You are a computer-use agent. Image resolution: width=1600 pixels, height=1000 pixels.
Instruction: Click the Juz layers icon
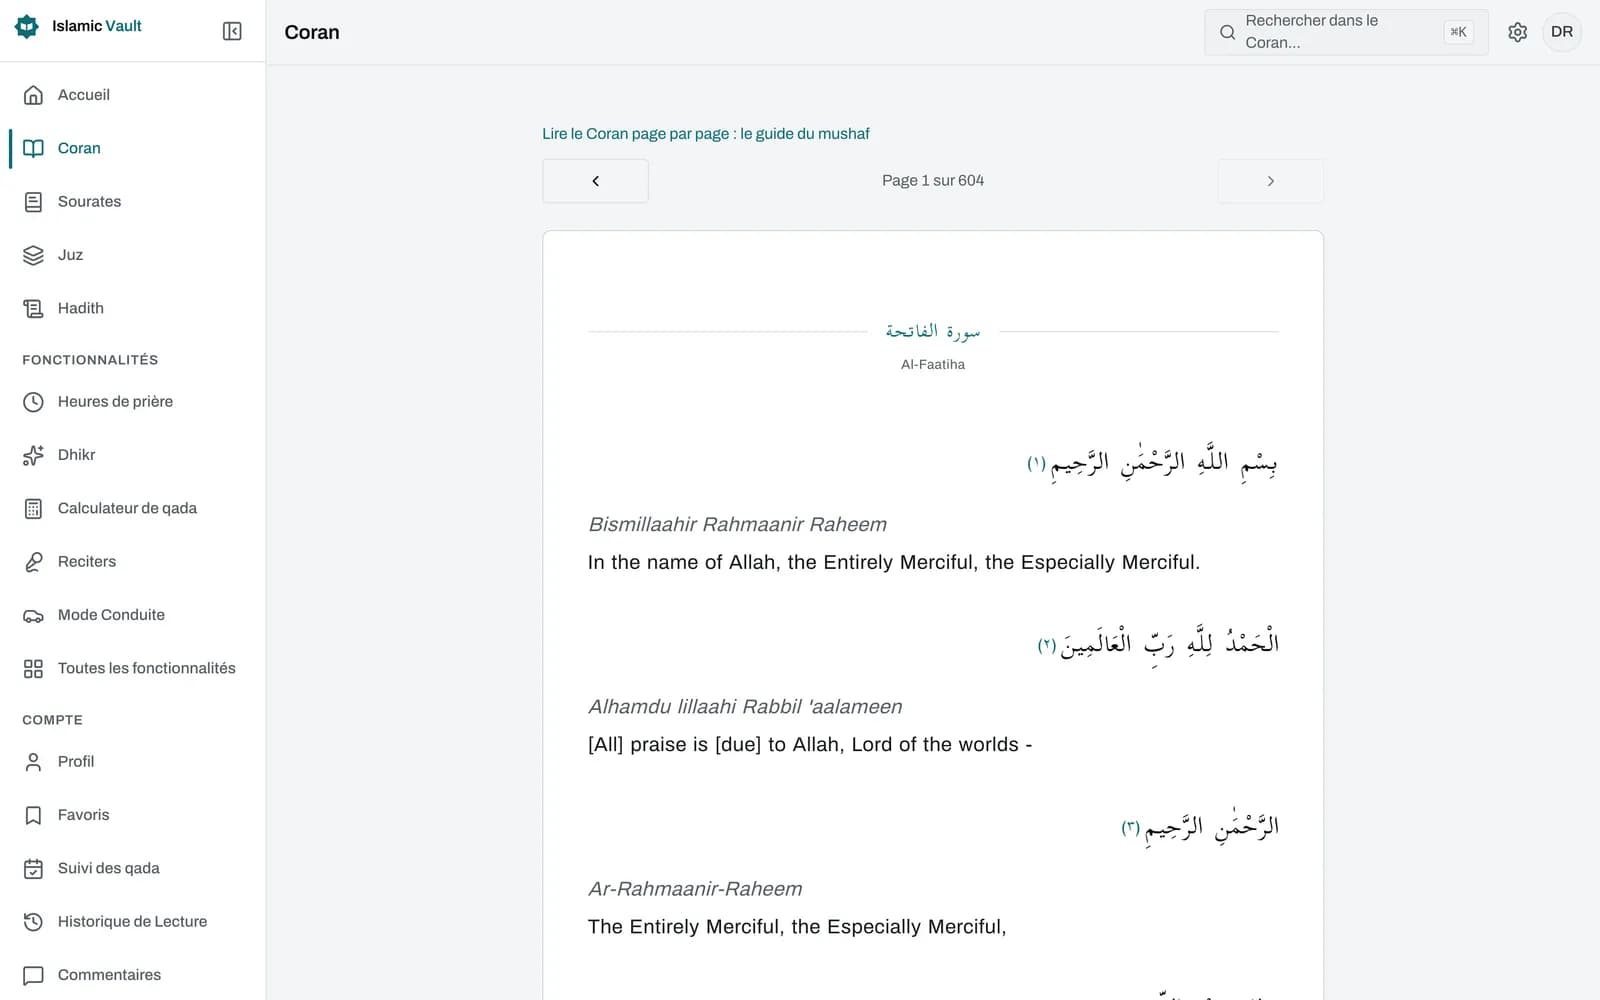(33, 255)
